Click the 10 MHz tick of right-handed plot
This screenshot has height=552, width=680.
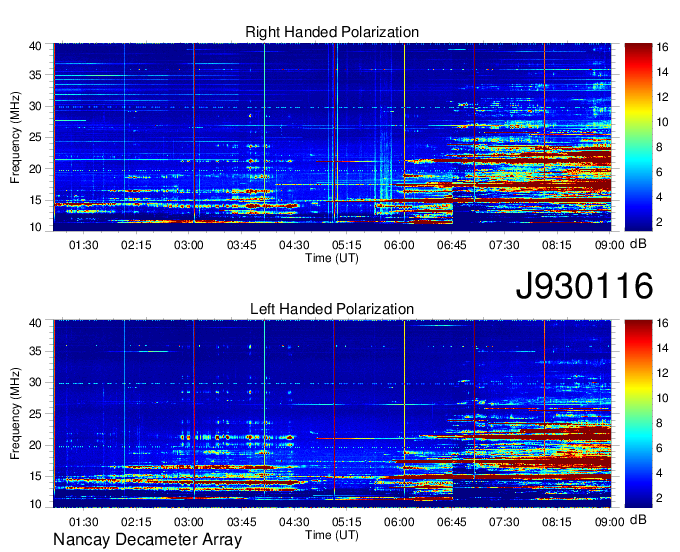(x=35, y=227)
